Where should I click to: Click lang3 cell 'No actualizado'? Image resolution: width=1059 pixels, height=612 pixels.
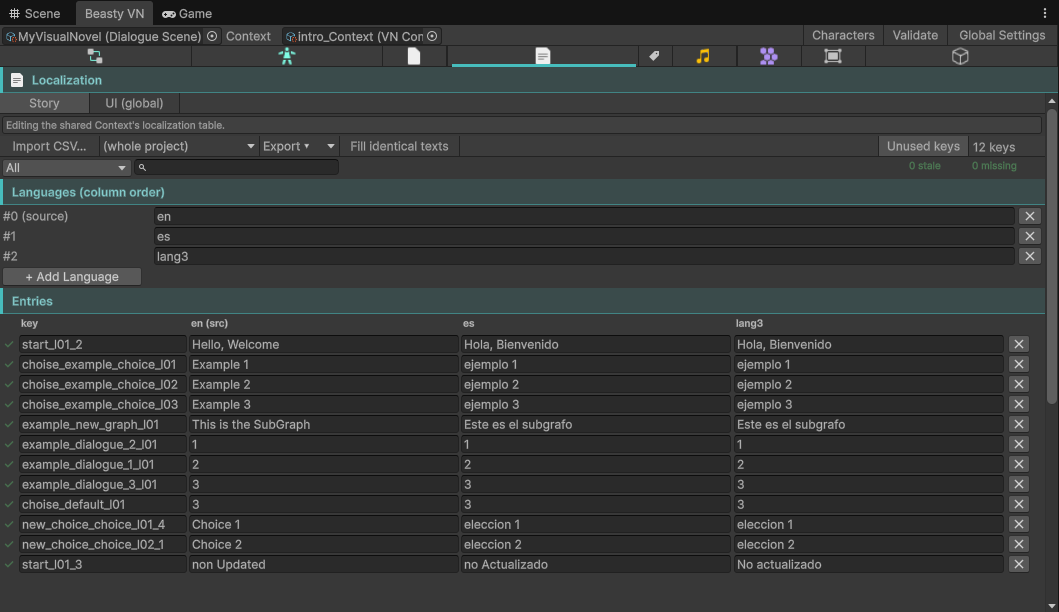pyautogui.click(x=869, y=564)
